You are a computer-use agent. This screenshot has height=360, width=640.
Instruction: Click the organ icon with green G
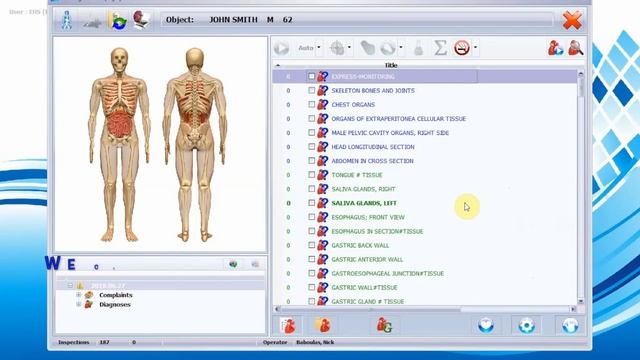coord(384,325)
